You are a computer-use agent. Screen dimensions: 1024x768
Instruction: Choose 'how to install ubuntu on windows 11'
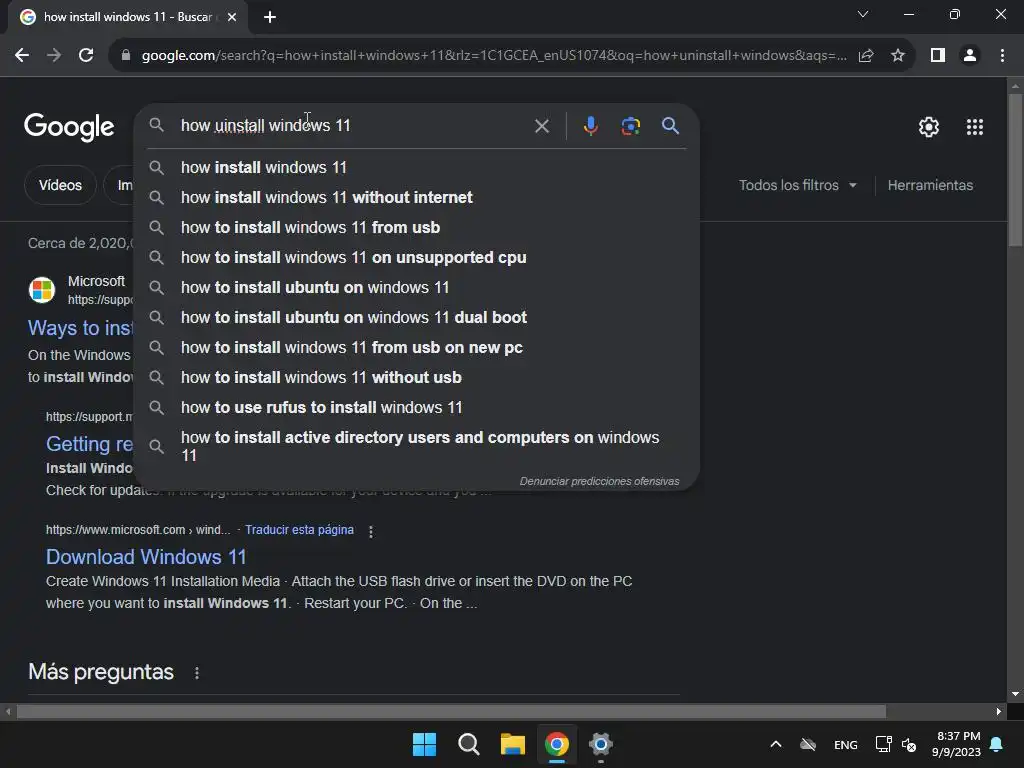tap(417, 288)
